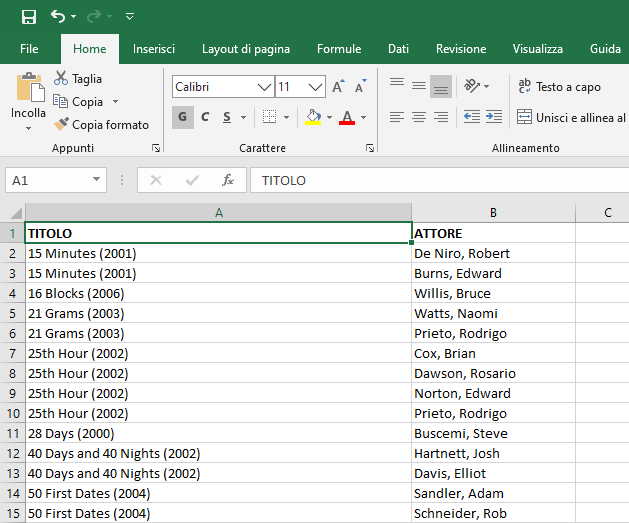Expand the font size dropdown
Image resolution: width=629 pixels, height=523 pixels.
(315, 87)
